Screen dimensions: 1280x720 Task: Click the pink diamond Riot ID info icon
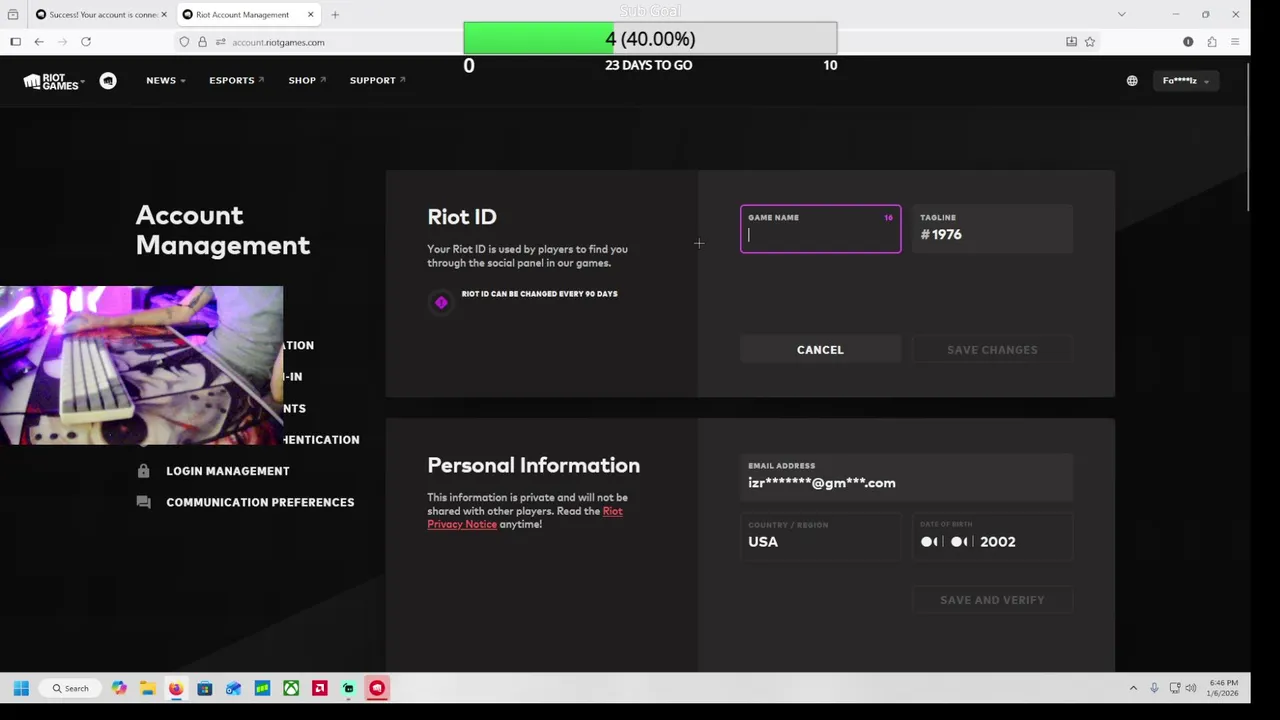pos(441,302)
